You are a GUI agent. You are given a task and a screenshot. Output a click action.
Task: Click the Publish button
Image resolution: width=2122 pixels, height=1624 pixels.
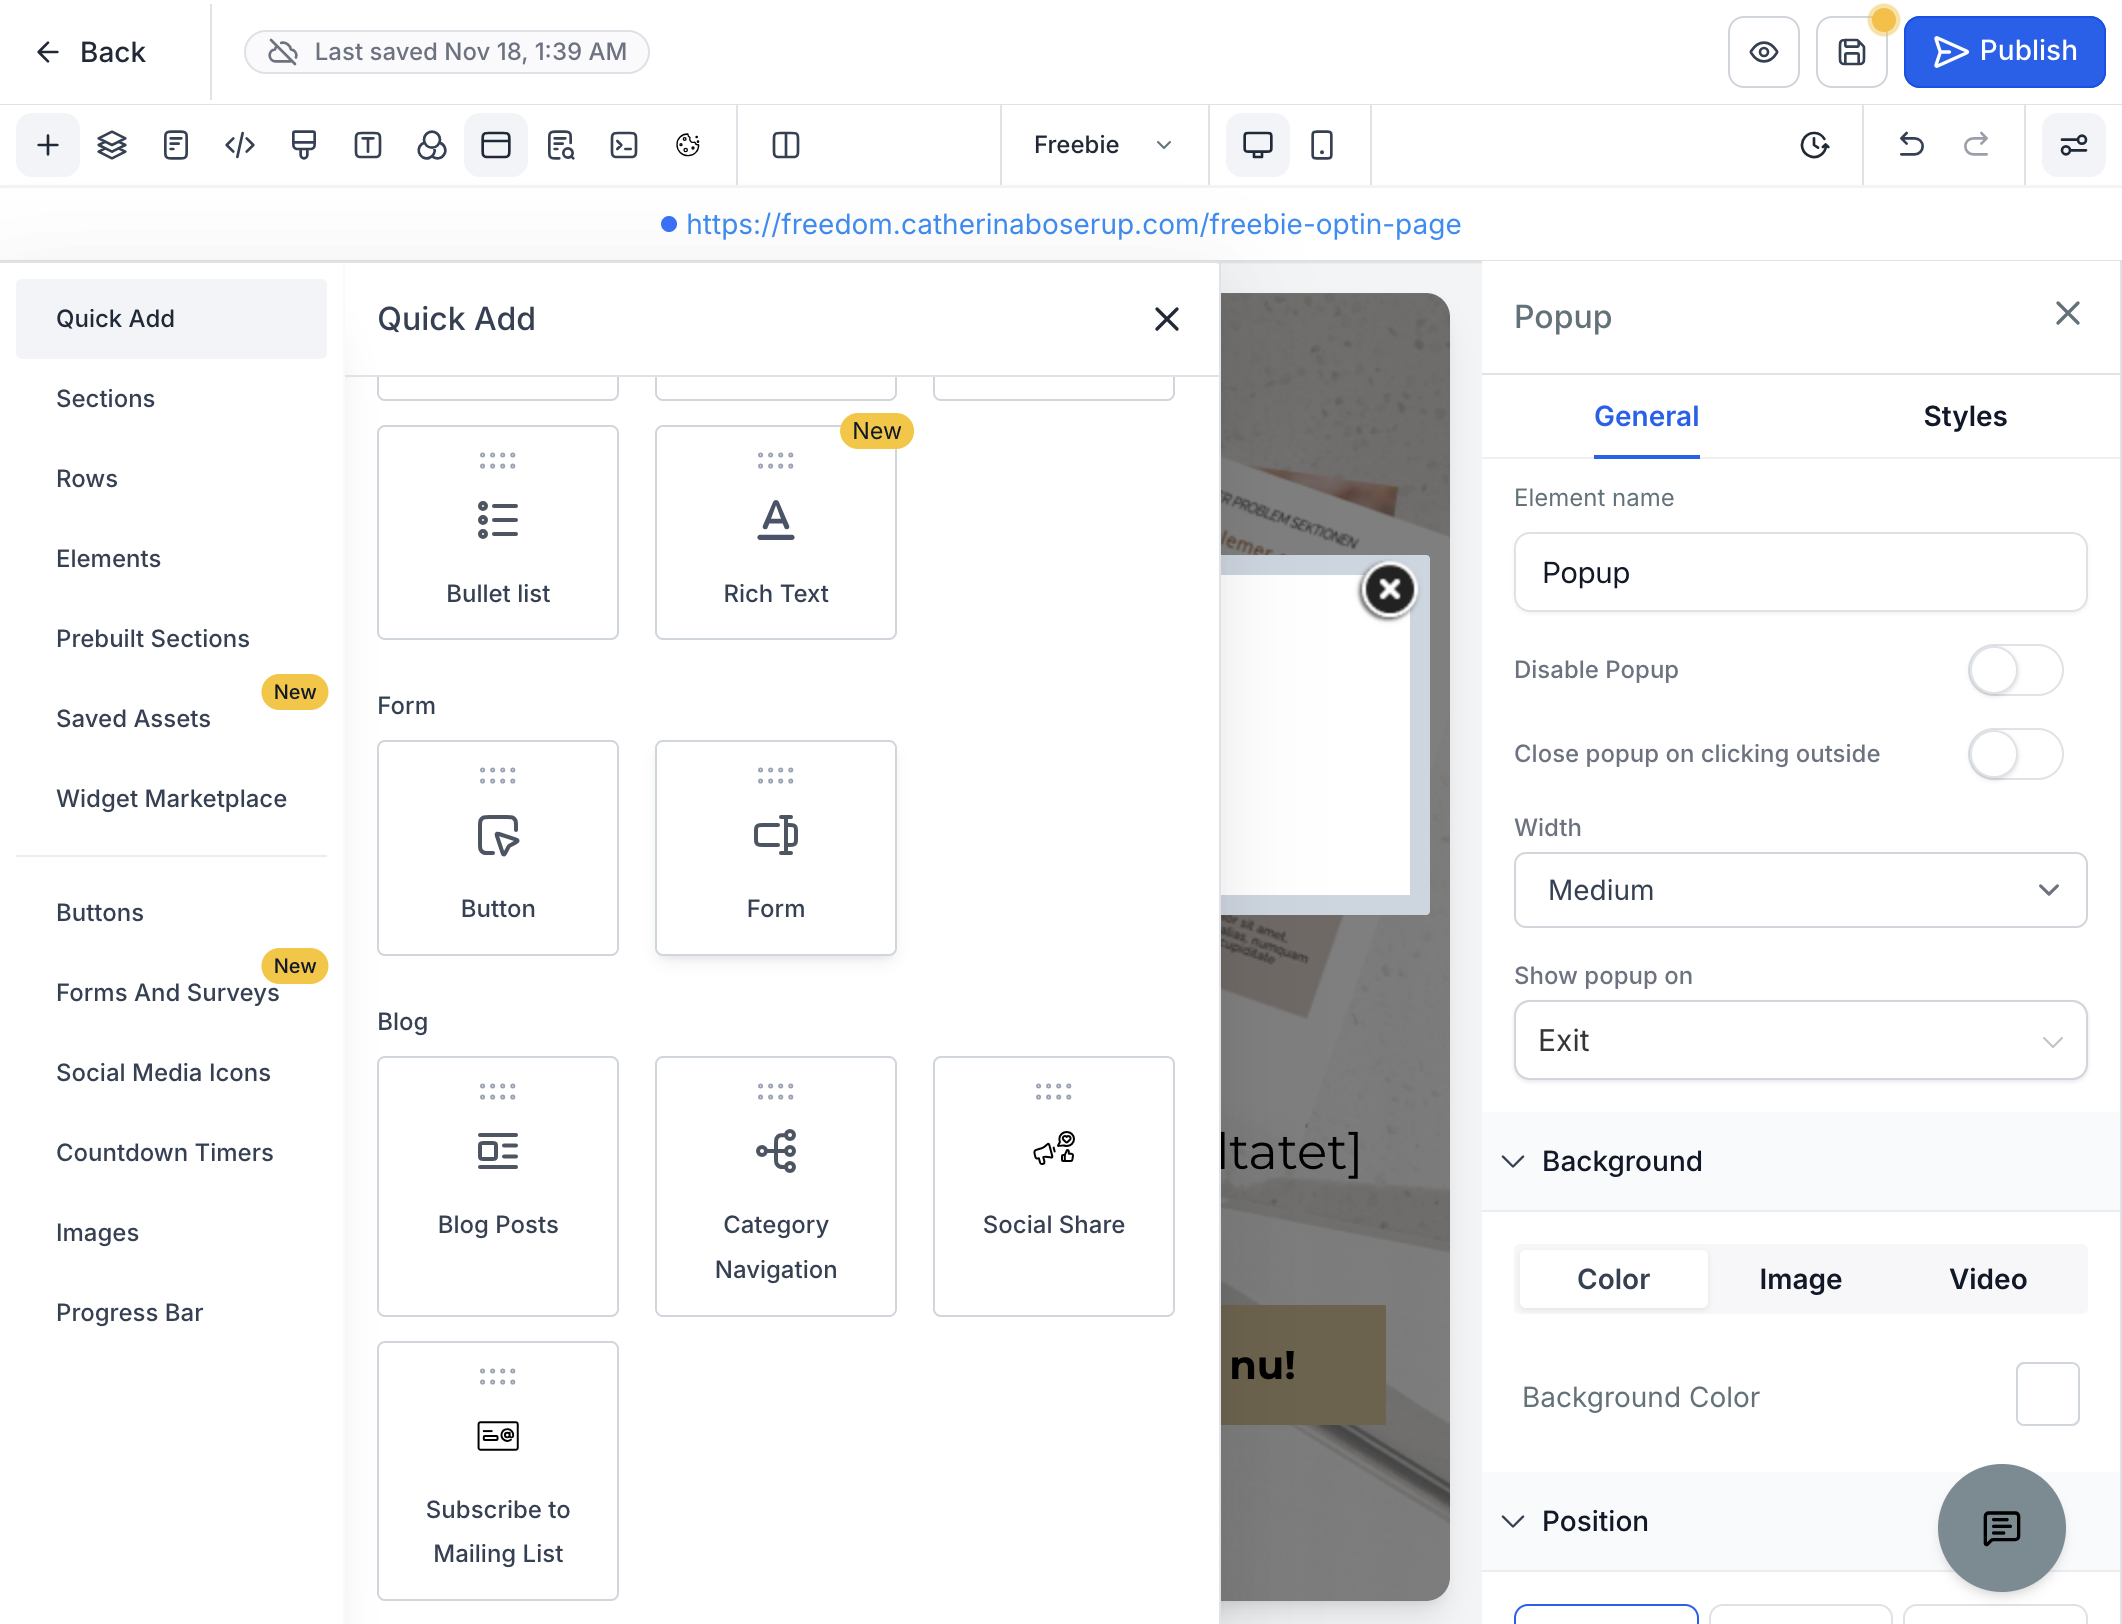click(x=2004, y=51)
